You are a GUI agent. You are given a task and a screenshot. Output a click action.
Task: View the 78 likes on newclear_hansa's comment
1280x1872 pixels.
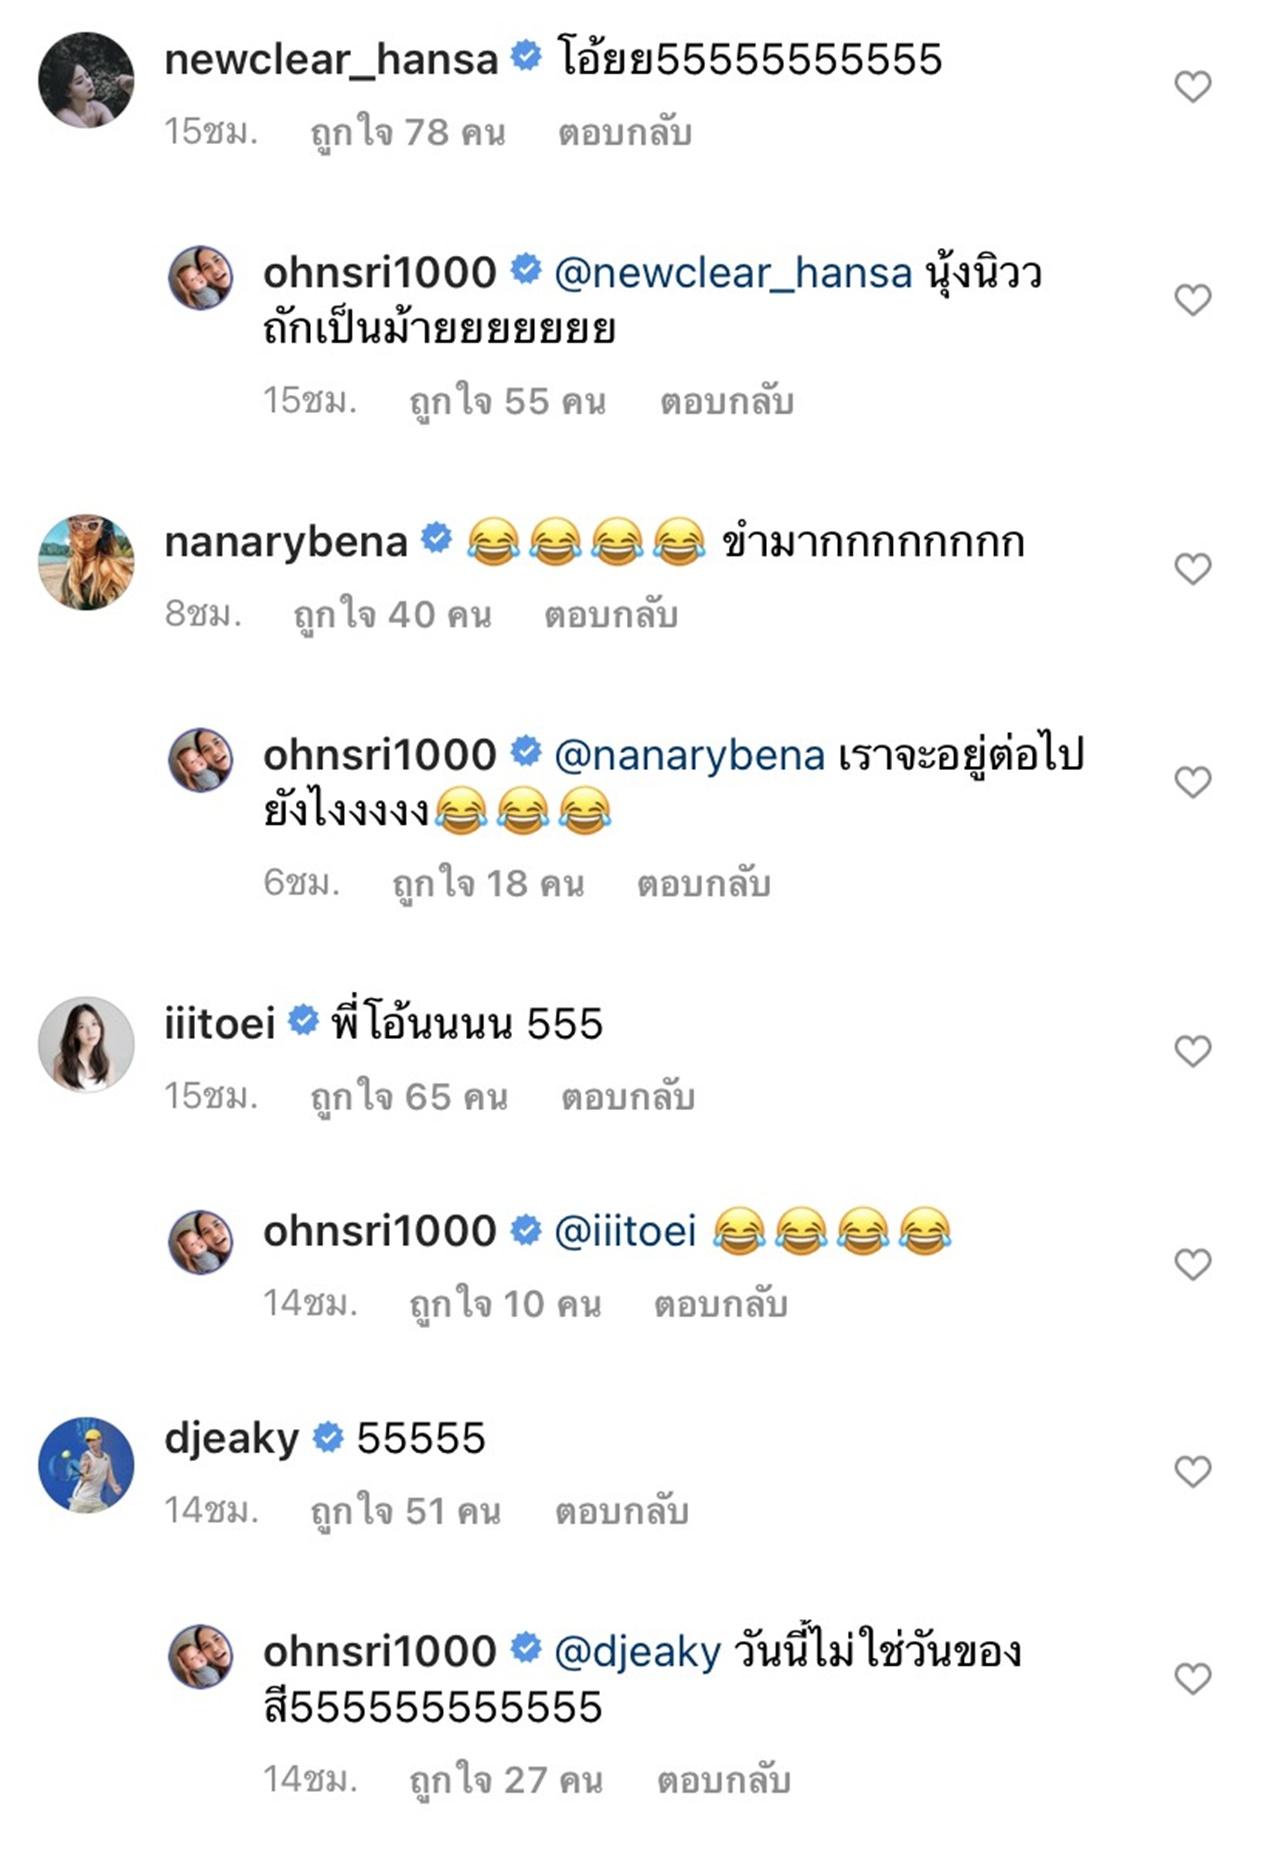(x=408, y=133)
